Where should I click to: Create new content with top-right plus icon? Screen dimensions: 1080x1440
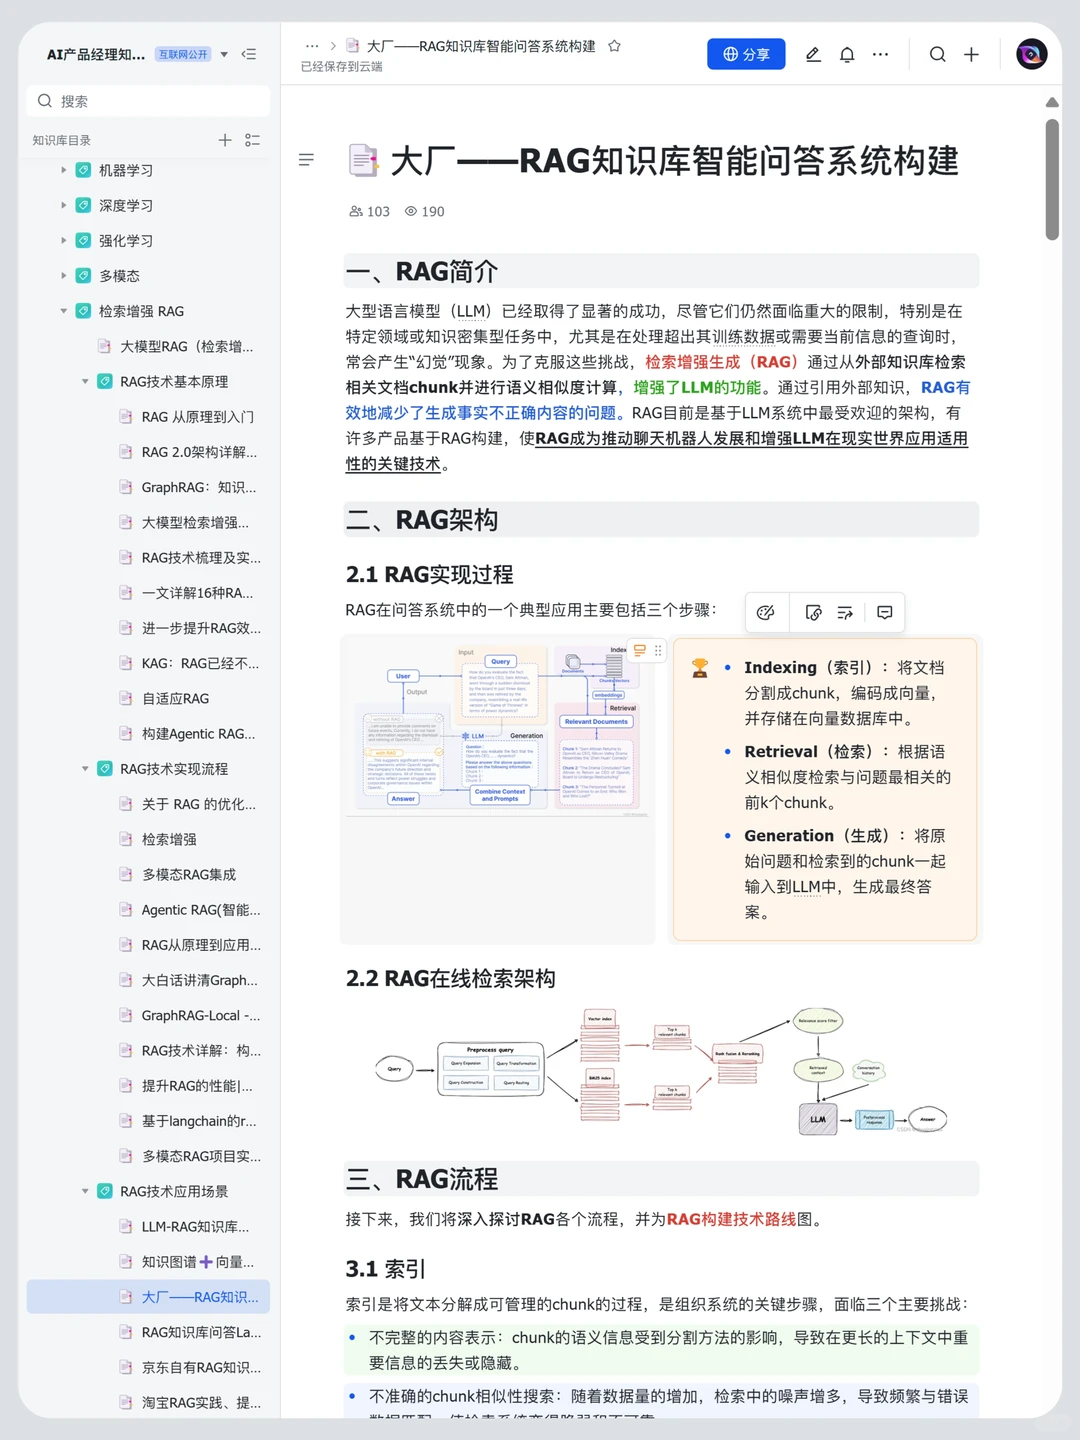[x=971, y=54]
